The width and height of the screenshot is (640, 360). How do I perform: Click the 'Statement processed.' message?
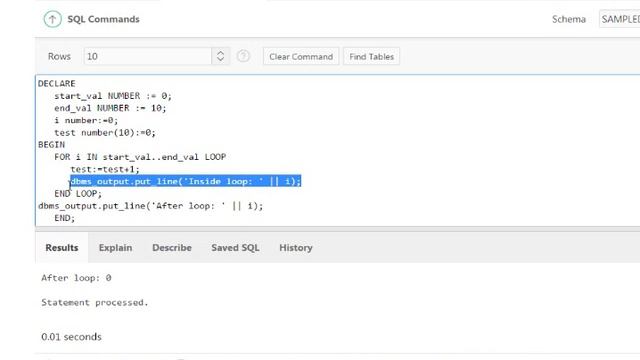coord(95,302)
